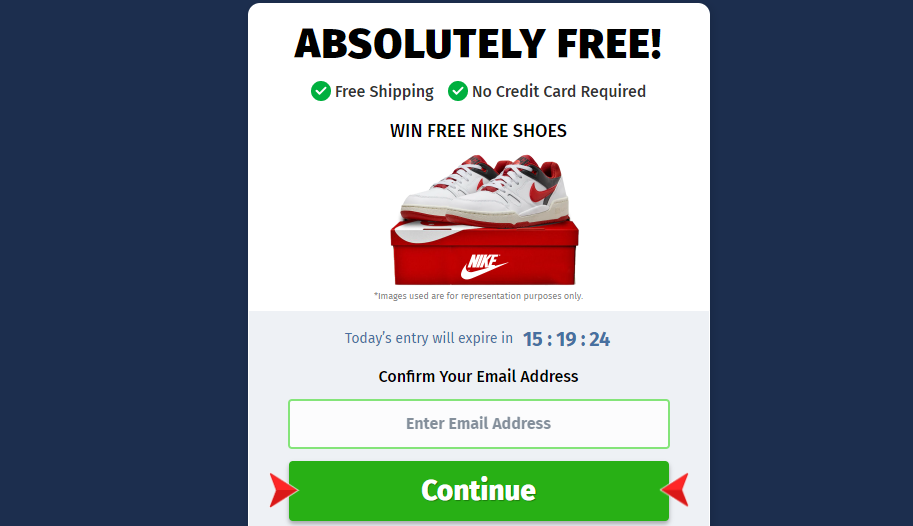Click the green checkmark beside Free Shipping
This screenshot has width=913, height=526.
pyautogui.click(x=320, y=91)
